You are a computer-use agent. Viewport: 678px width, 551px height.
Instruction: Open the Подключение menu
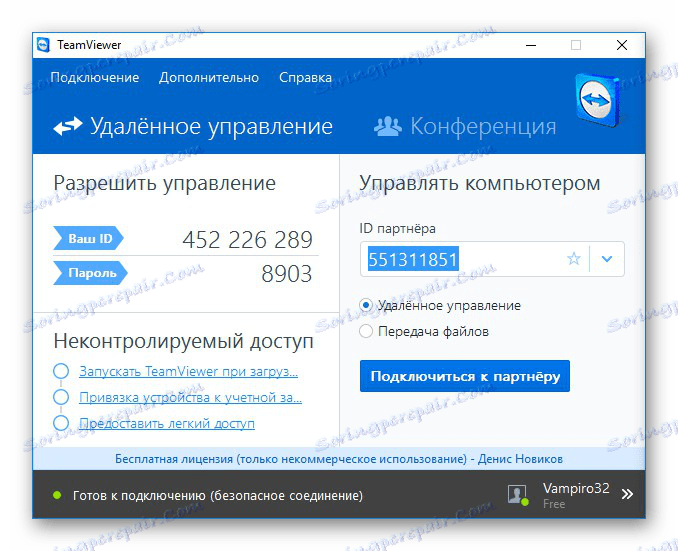(x=95, y=77)
